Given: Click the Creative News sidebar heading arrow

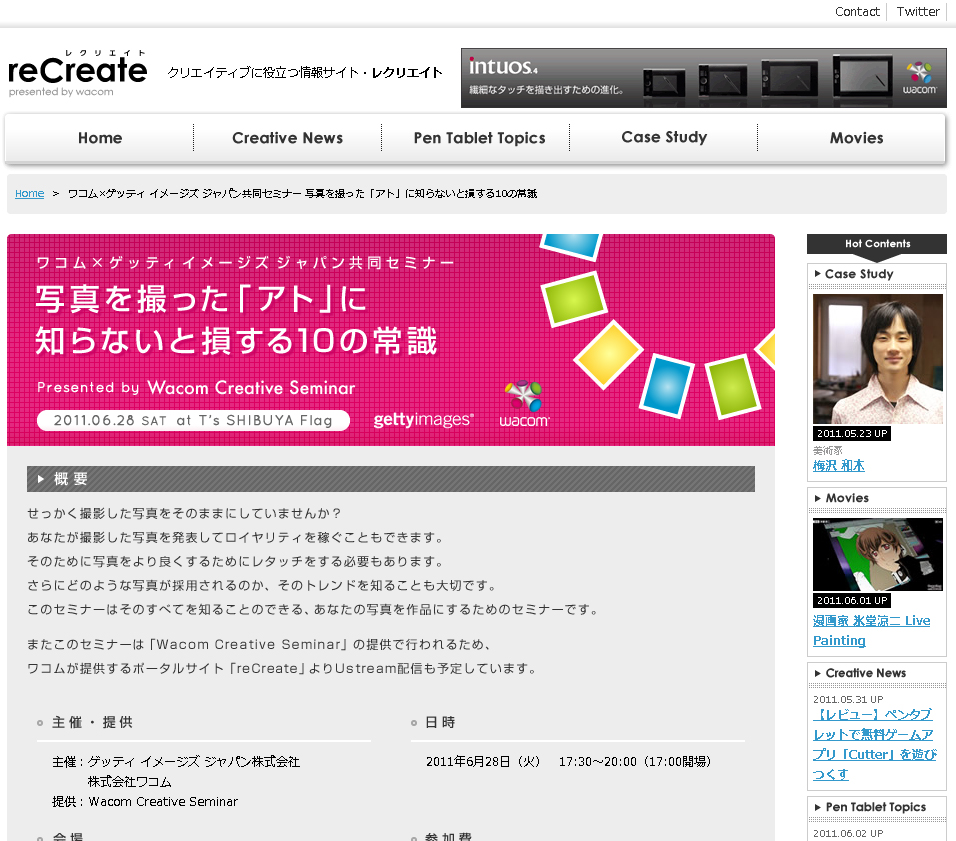Looking at the screenshot, I should [x=818, y=673].
